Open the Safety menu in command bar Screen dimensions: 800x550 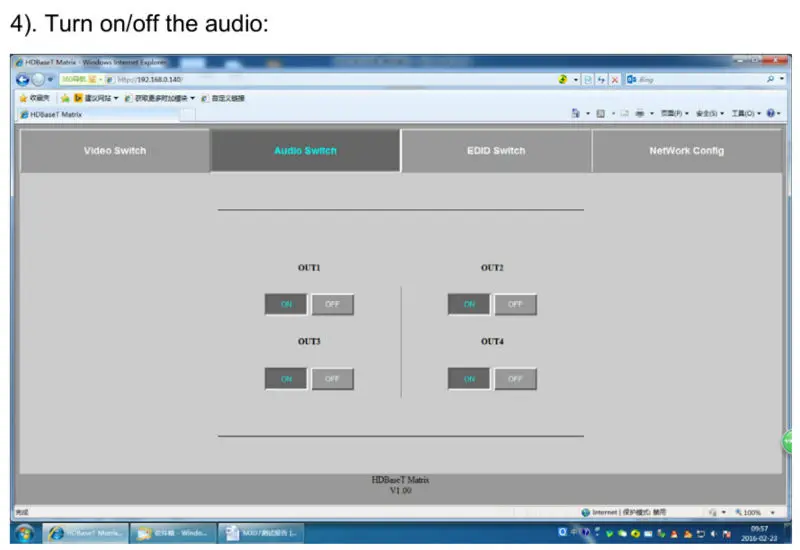click(x=710, y=113)
